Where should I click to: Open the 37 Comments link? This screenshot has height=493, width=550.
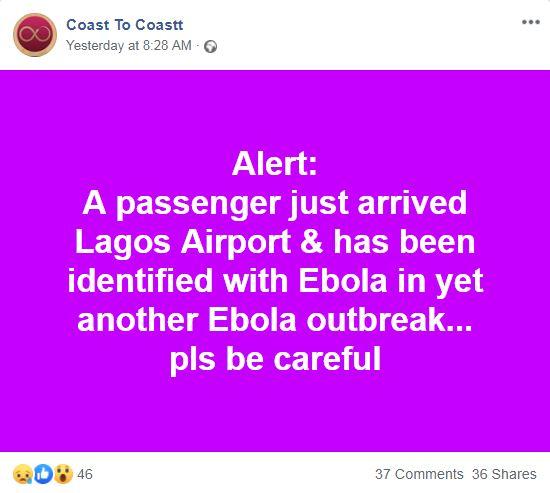pyautogui.click(x=419, y=474)
